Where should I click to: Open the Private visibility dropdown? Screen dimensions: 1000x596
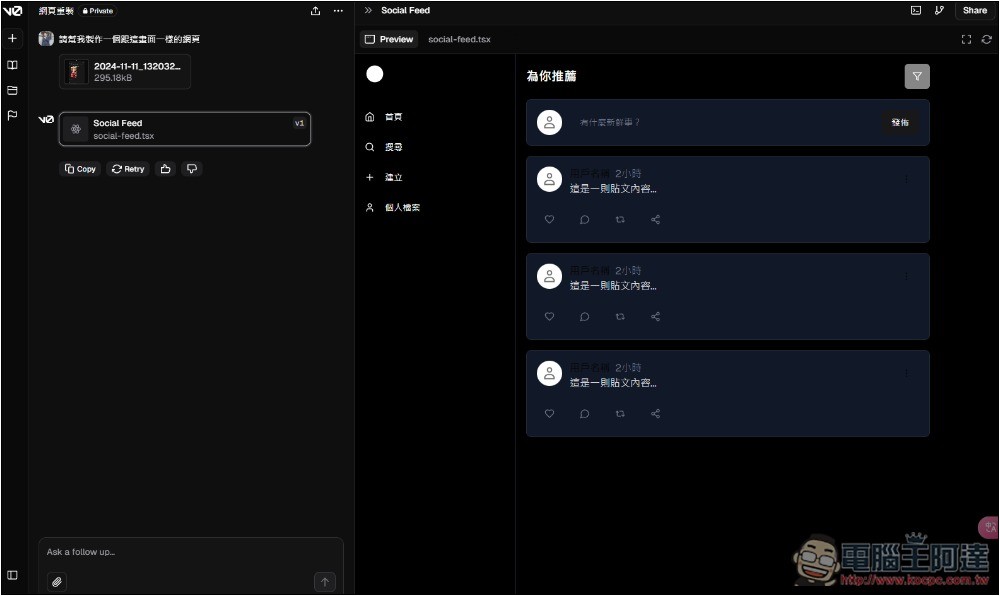98,11
